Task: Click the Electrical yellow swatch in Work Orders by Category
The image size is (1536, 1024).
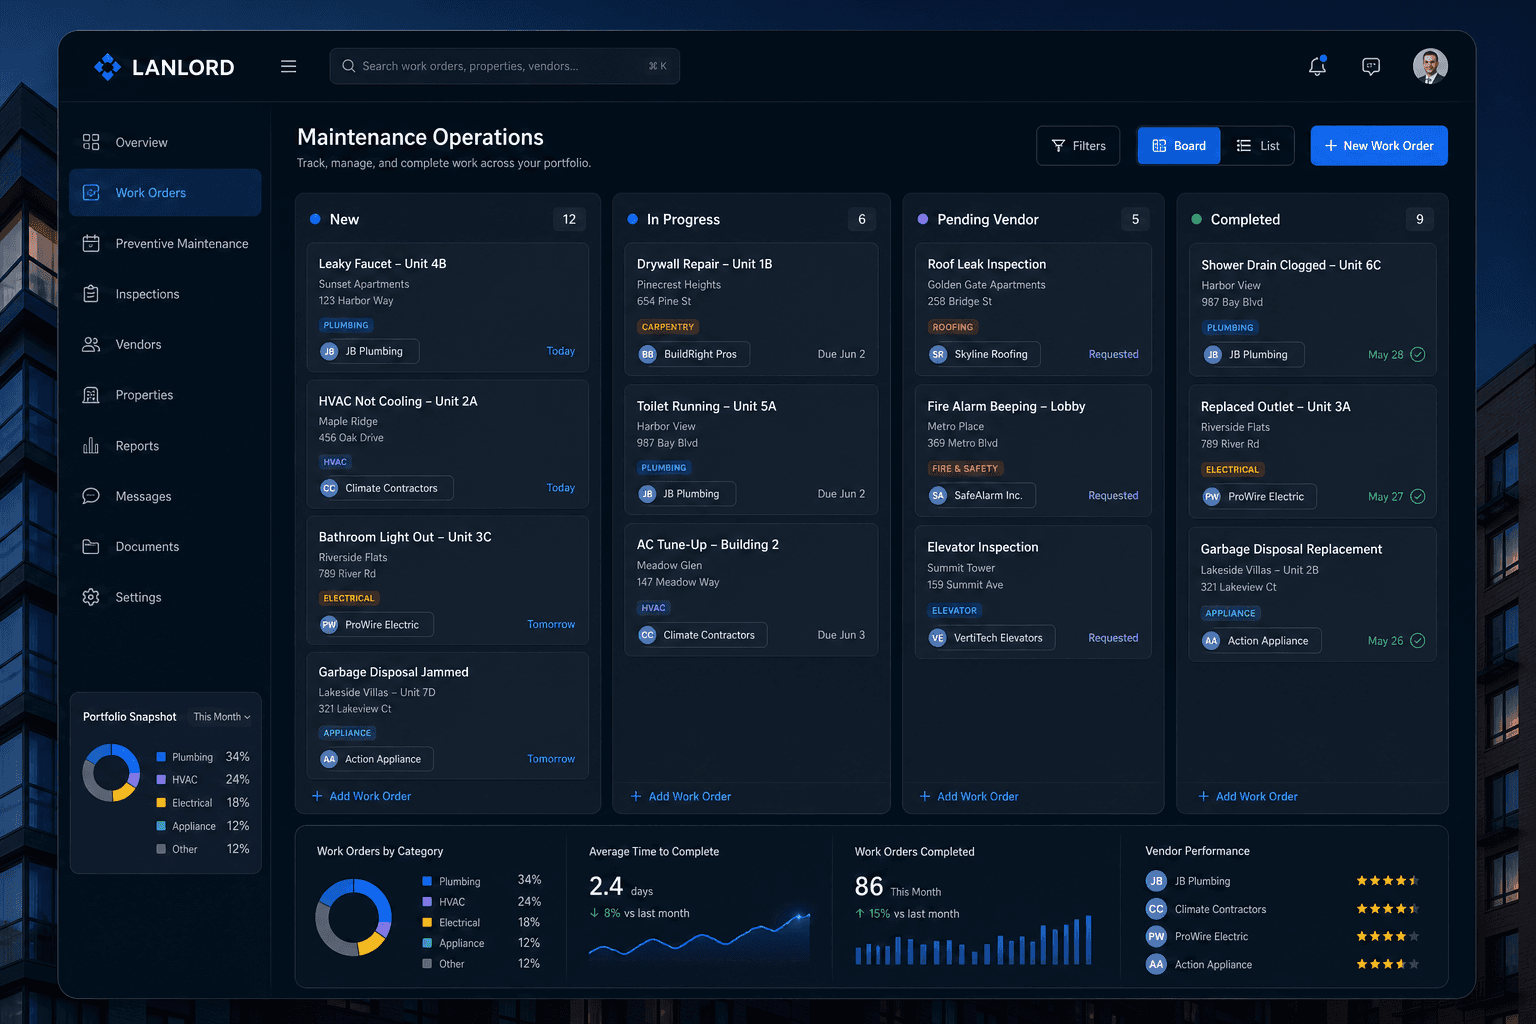Action: (x=427, y=923)
